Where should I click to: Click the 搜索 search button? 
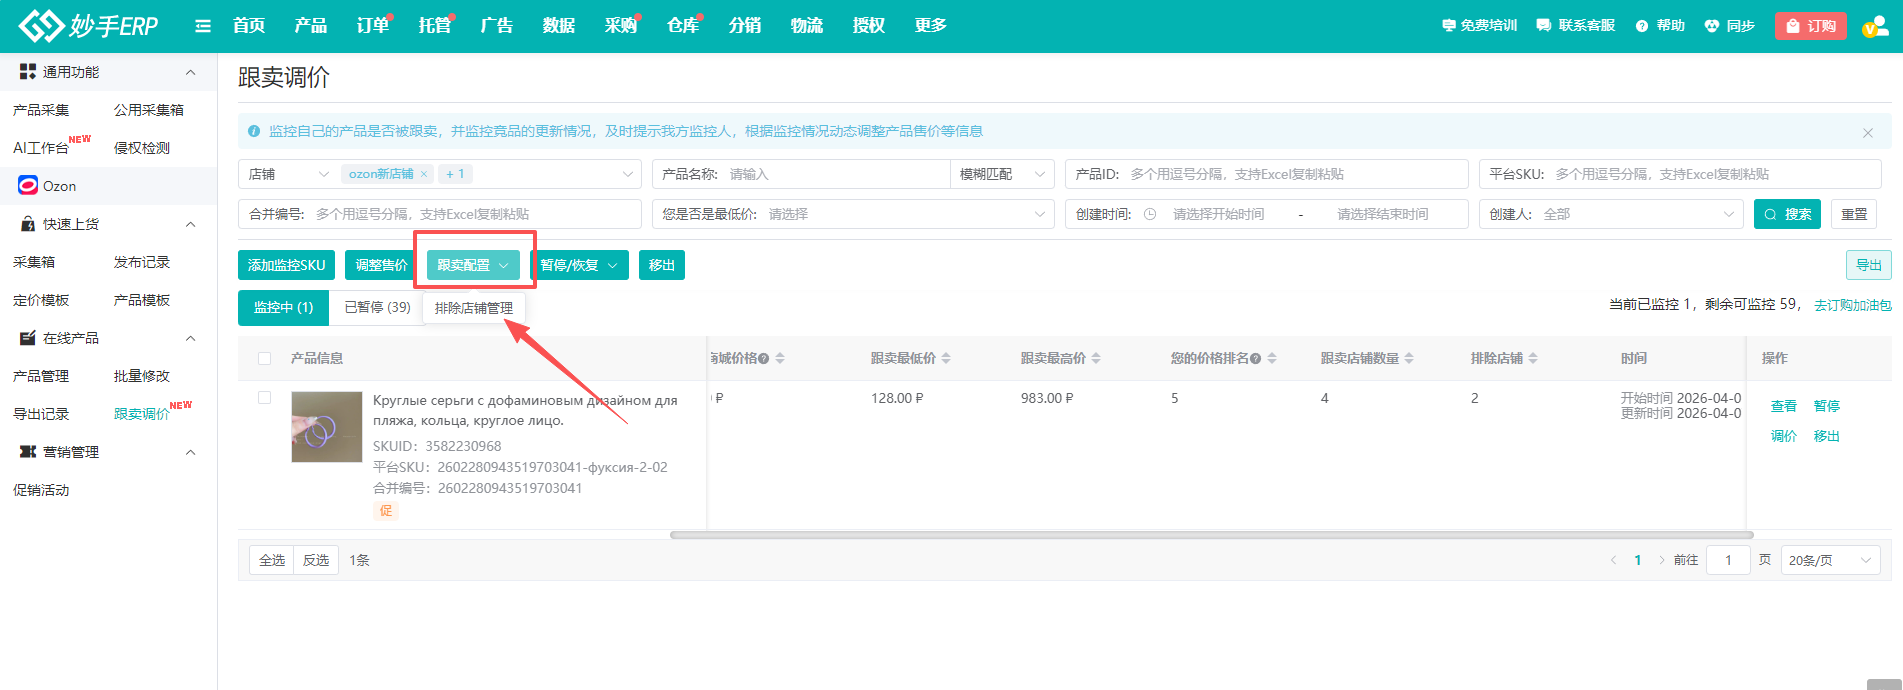1788,214
